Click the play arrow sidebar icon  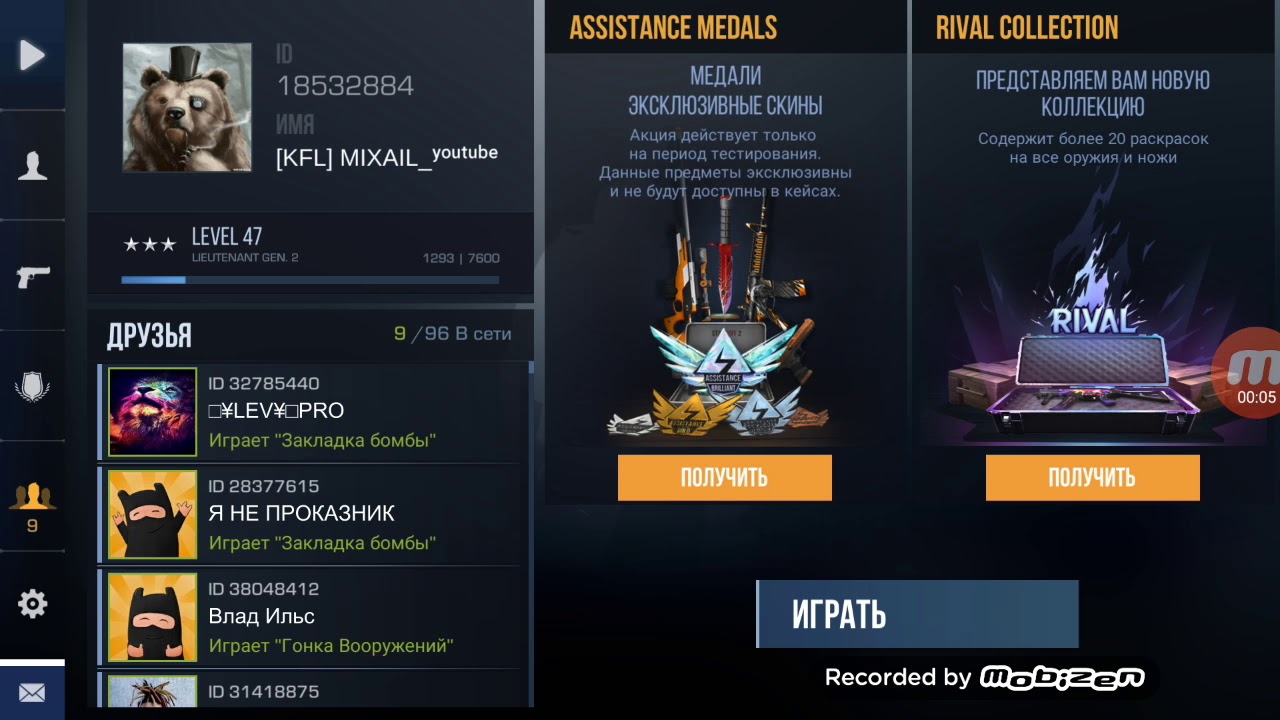pos(32,55)
